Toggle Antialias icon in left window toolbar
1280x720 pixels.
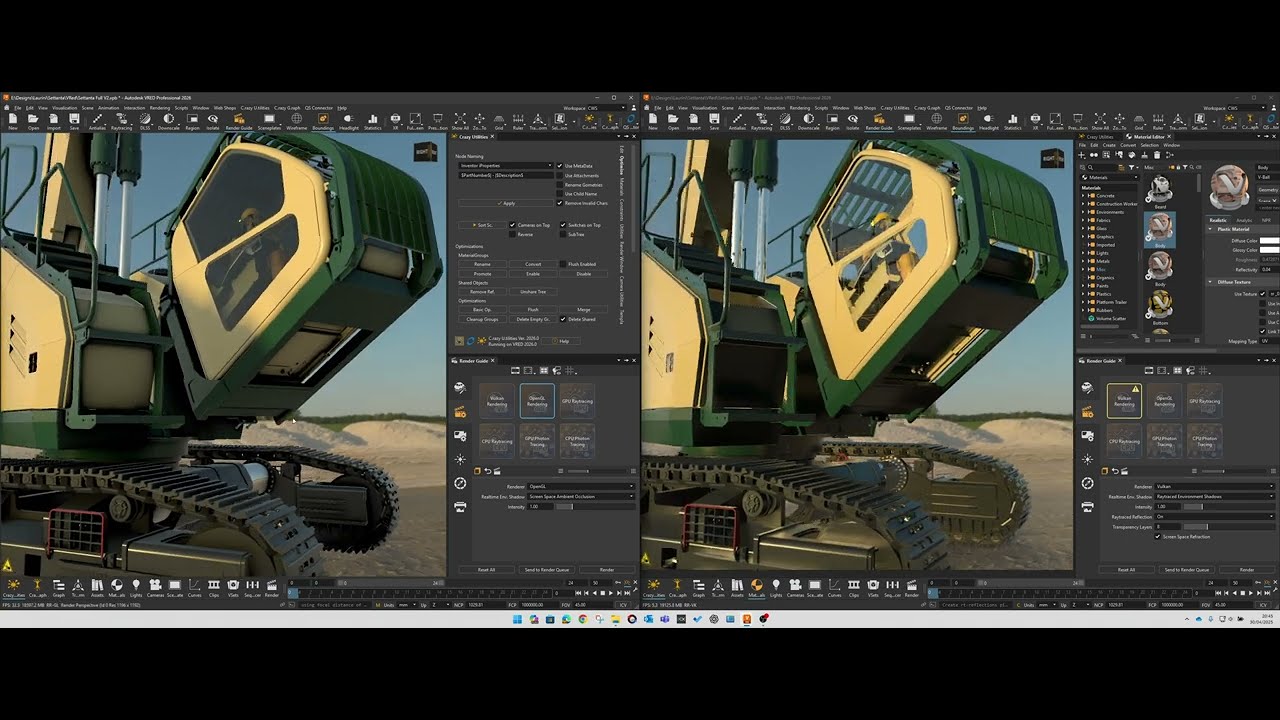(x=97, y=121)
